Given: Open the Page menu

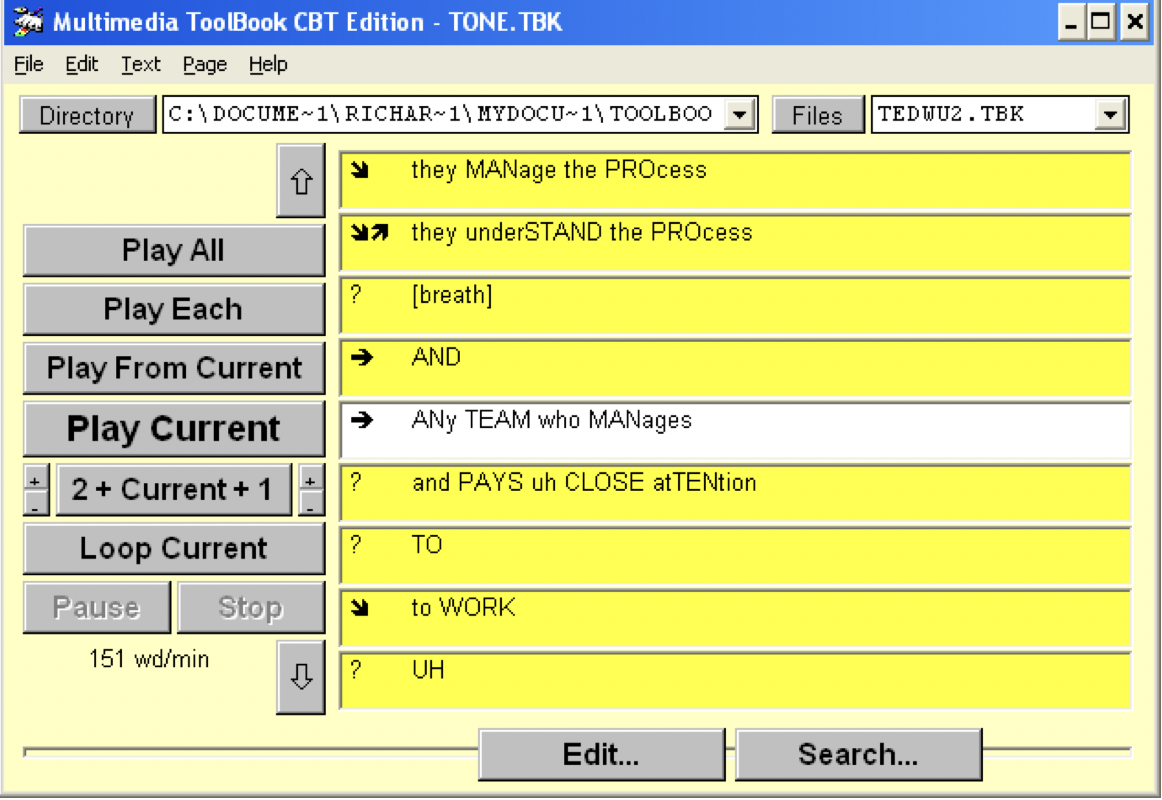Looking at the screenshot, I should pos(205,64).
